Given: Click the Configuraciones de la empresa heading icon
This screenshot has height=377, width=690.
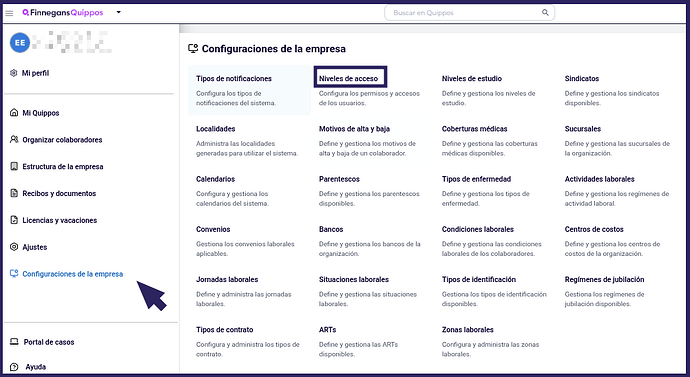Looking at the screenshot, I should point(193,49).
